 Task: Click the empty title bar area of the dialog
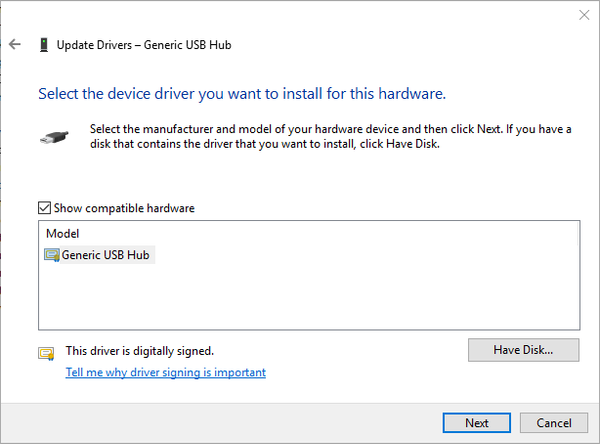pos(300,15)
